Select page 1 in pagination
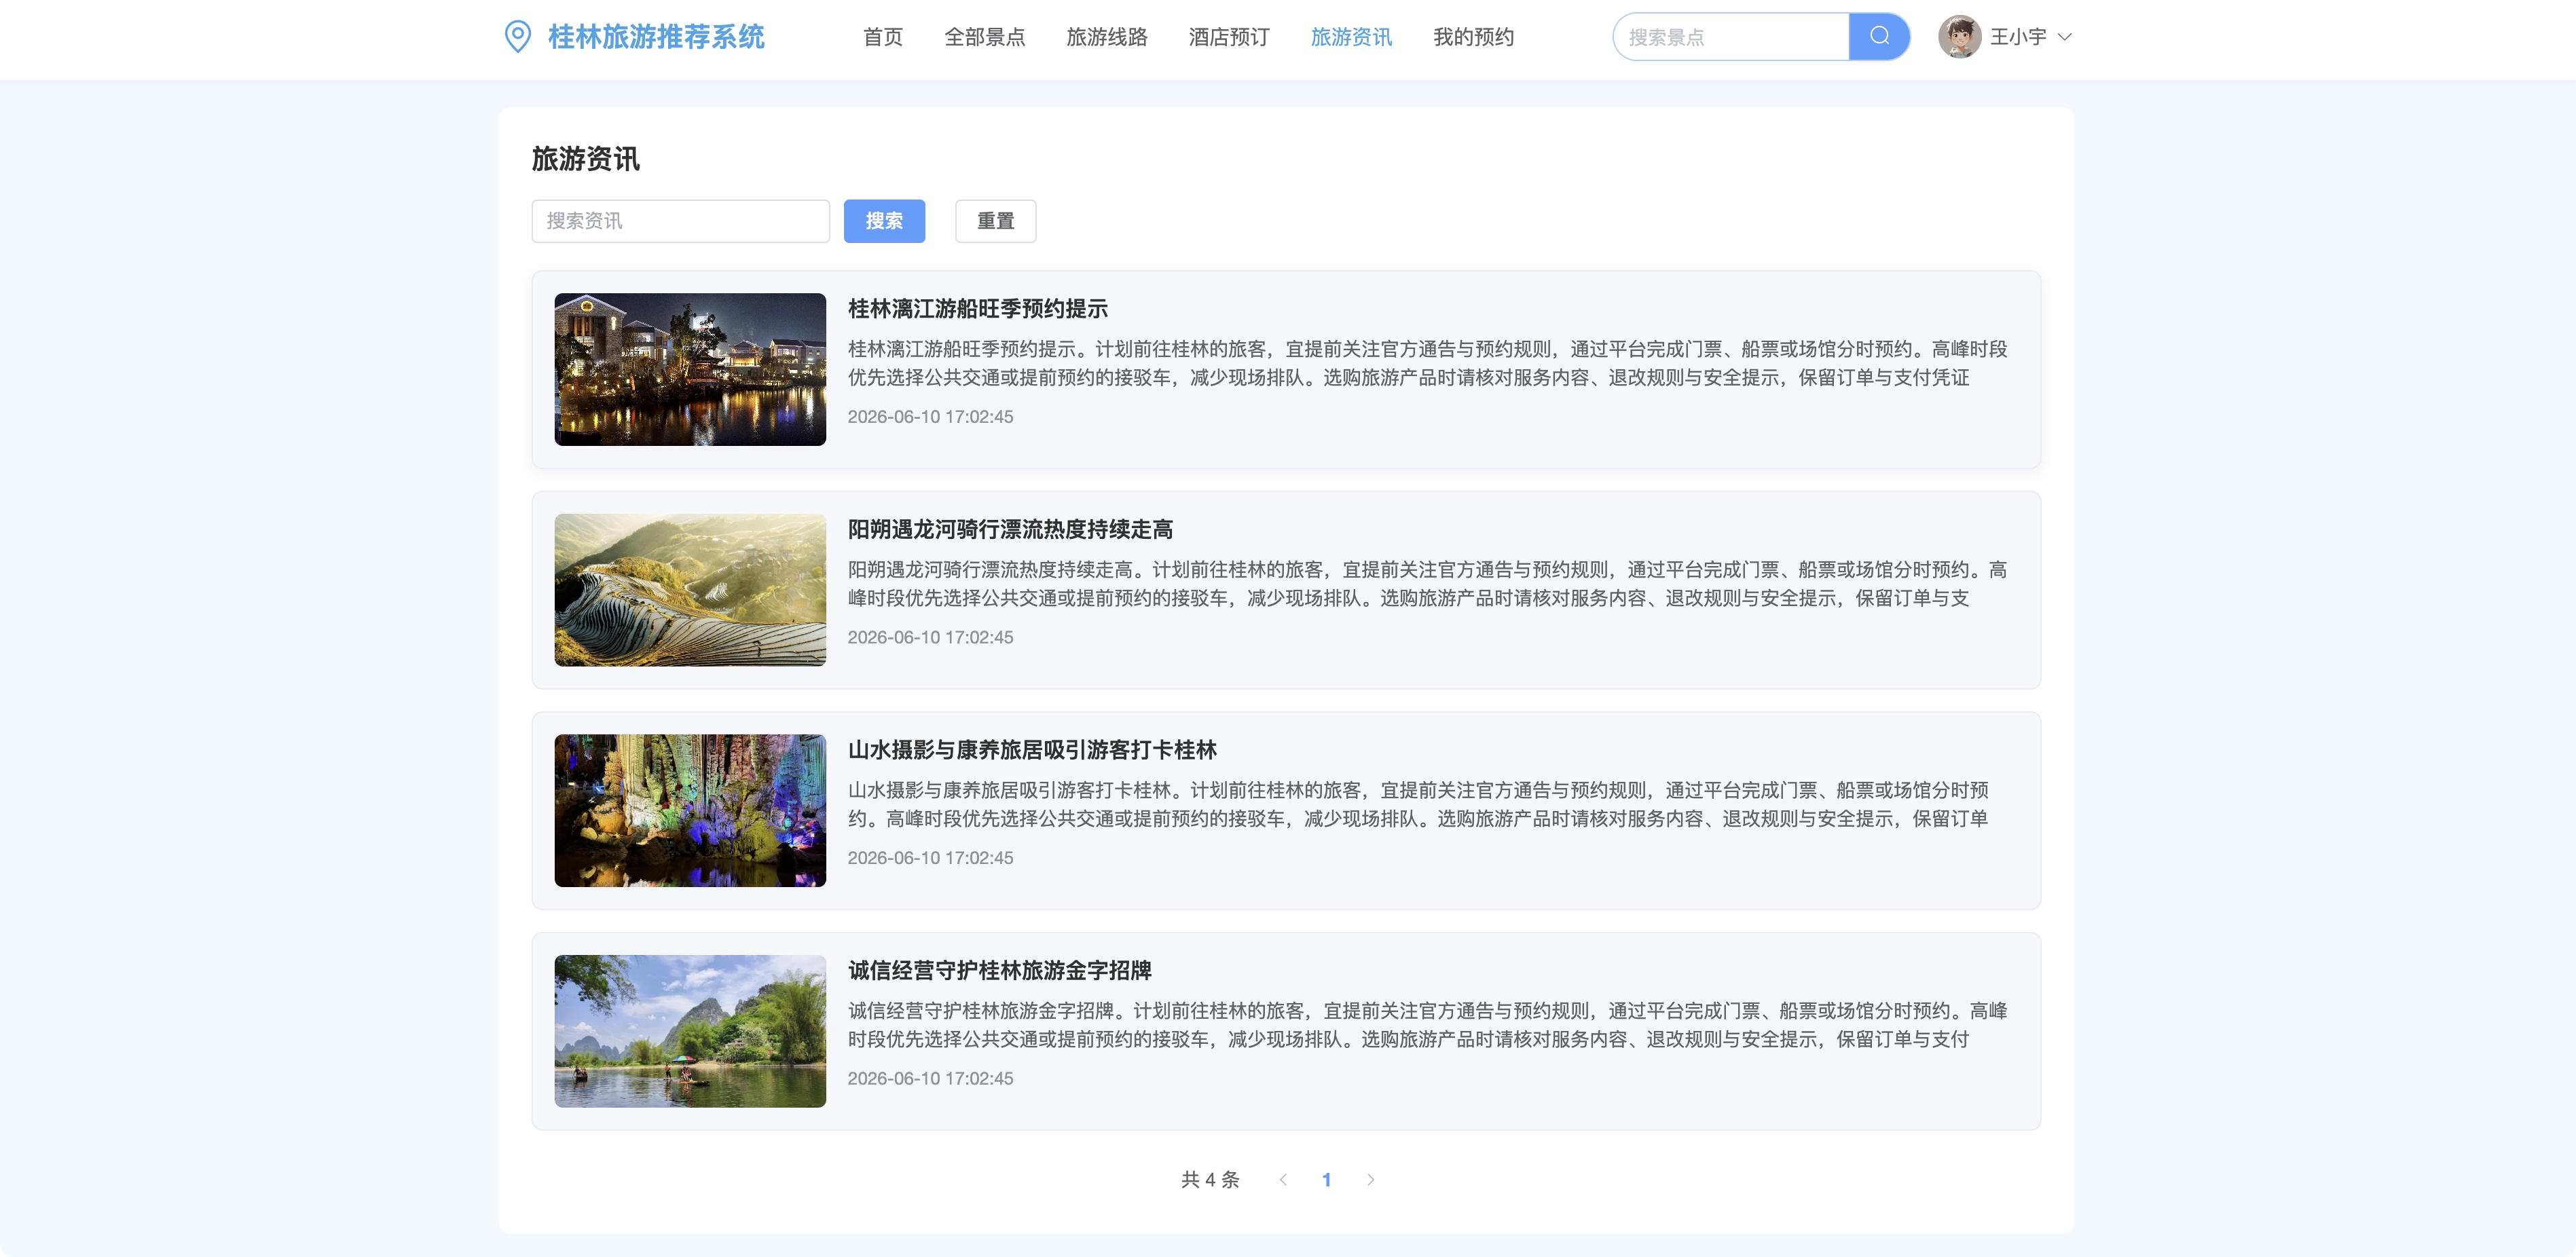 [1326, 1180]
